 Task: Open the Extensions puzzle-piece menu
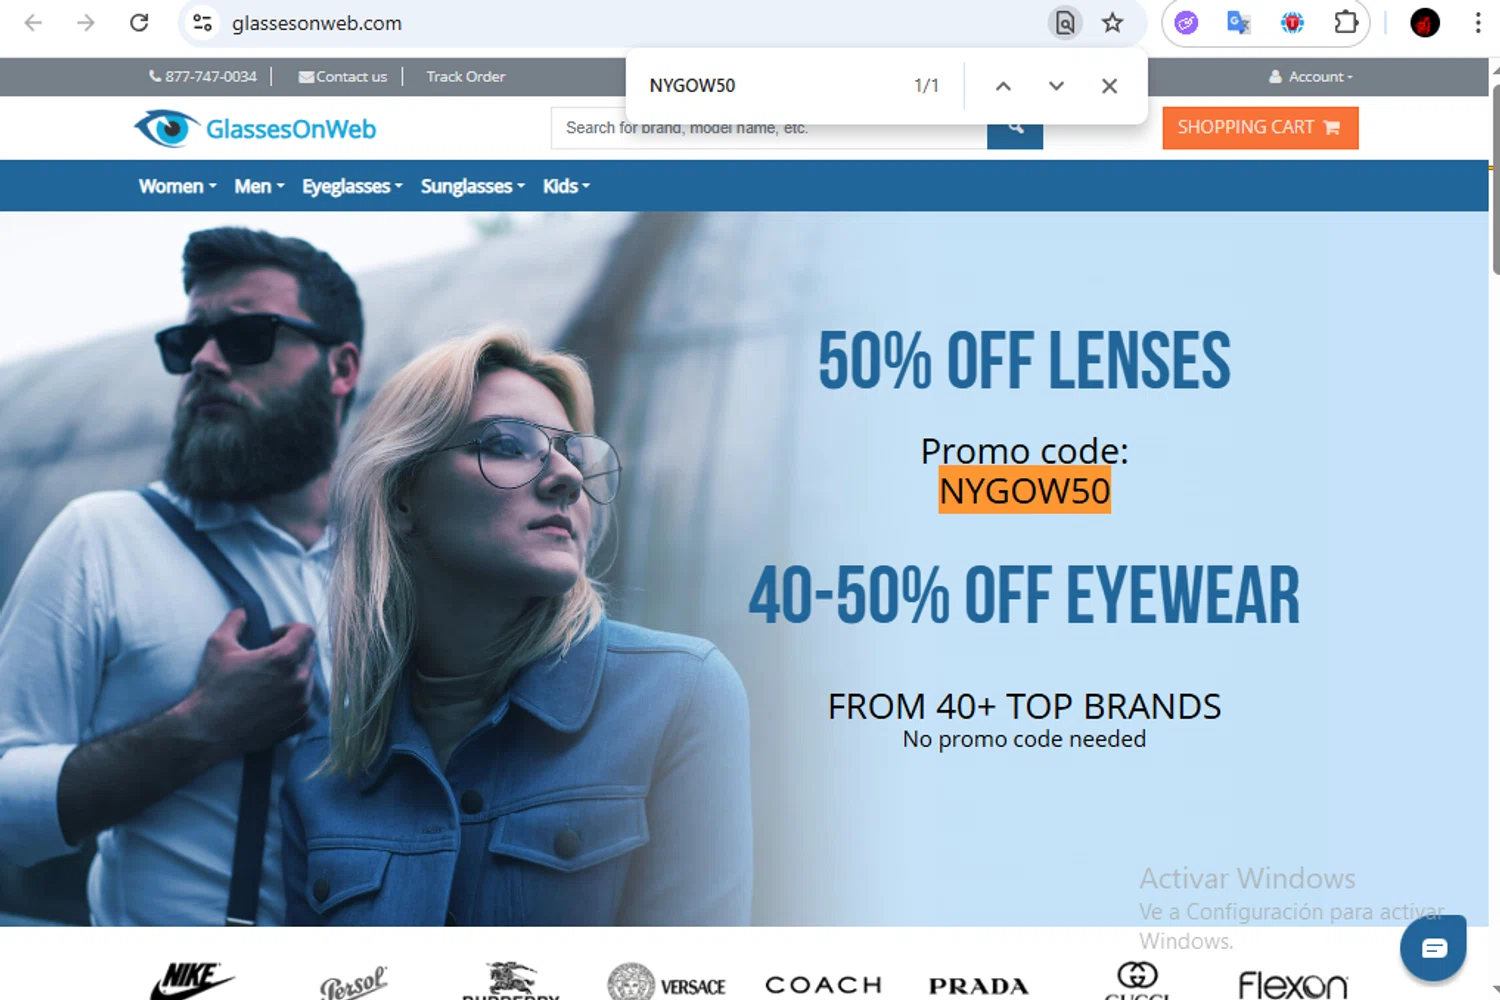tap(1346, 23)
